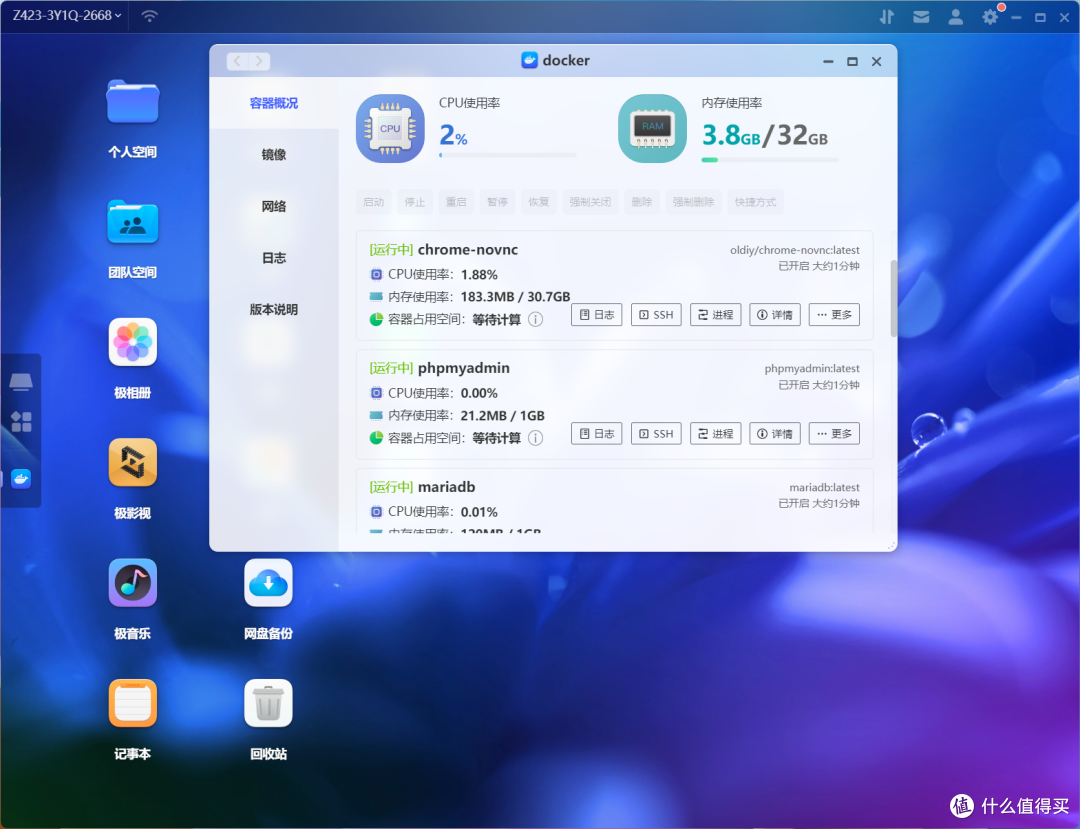1080x829 pixels.
Task: Open SSH for the chrome-novnc container
Action: (656, 315)
